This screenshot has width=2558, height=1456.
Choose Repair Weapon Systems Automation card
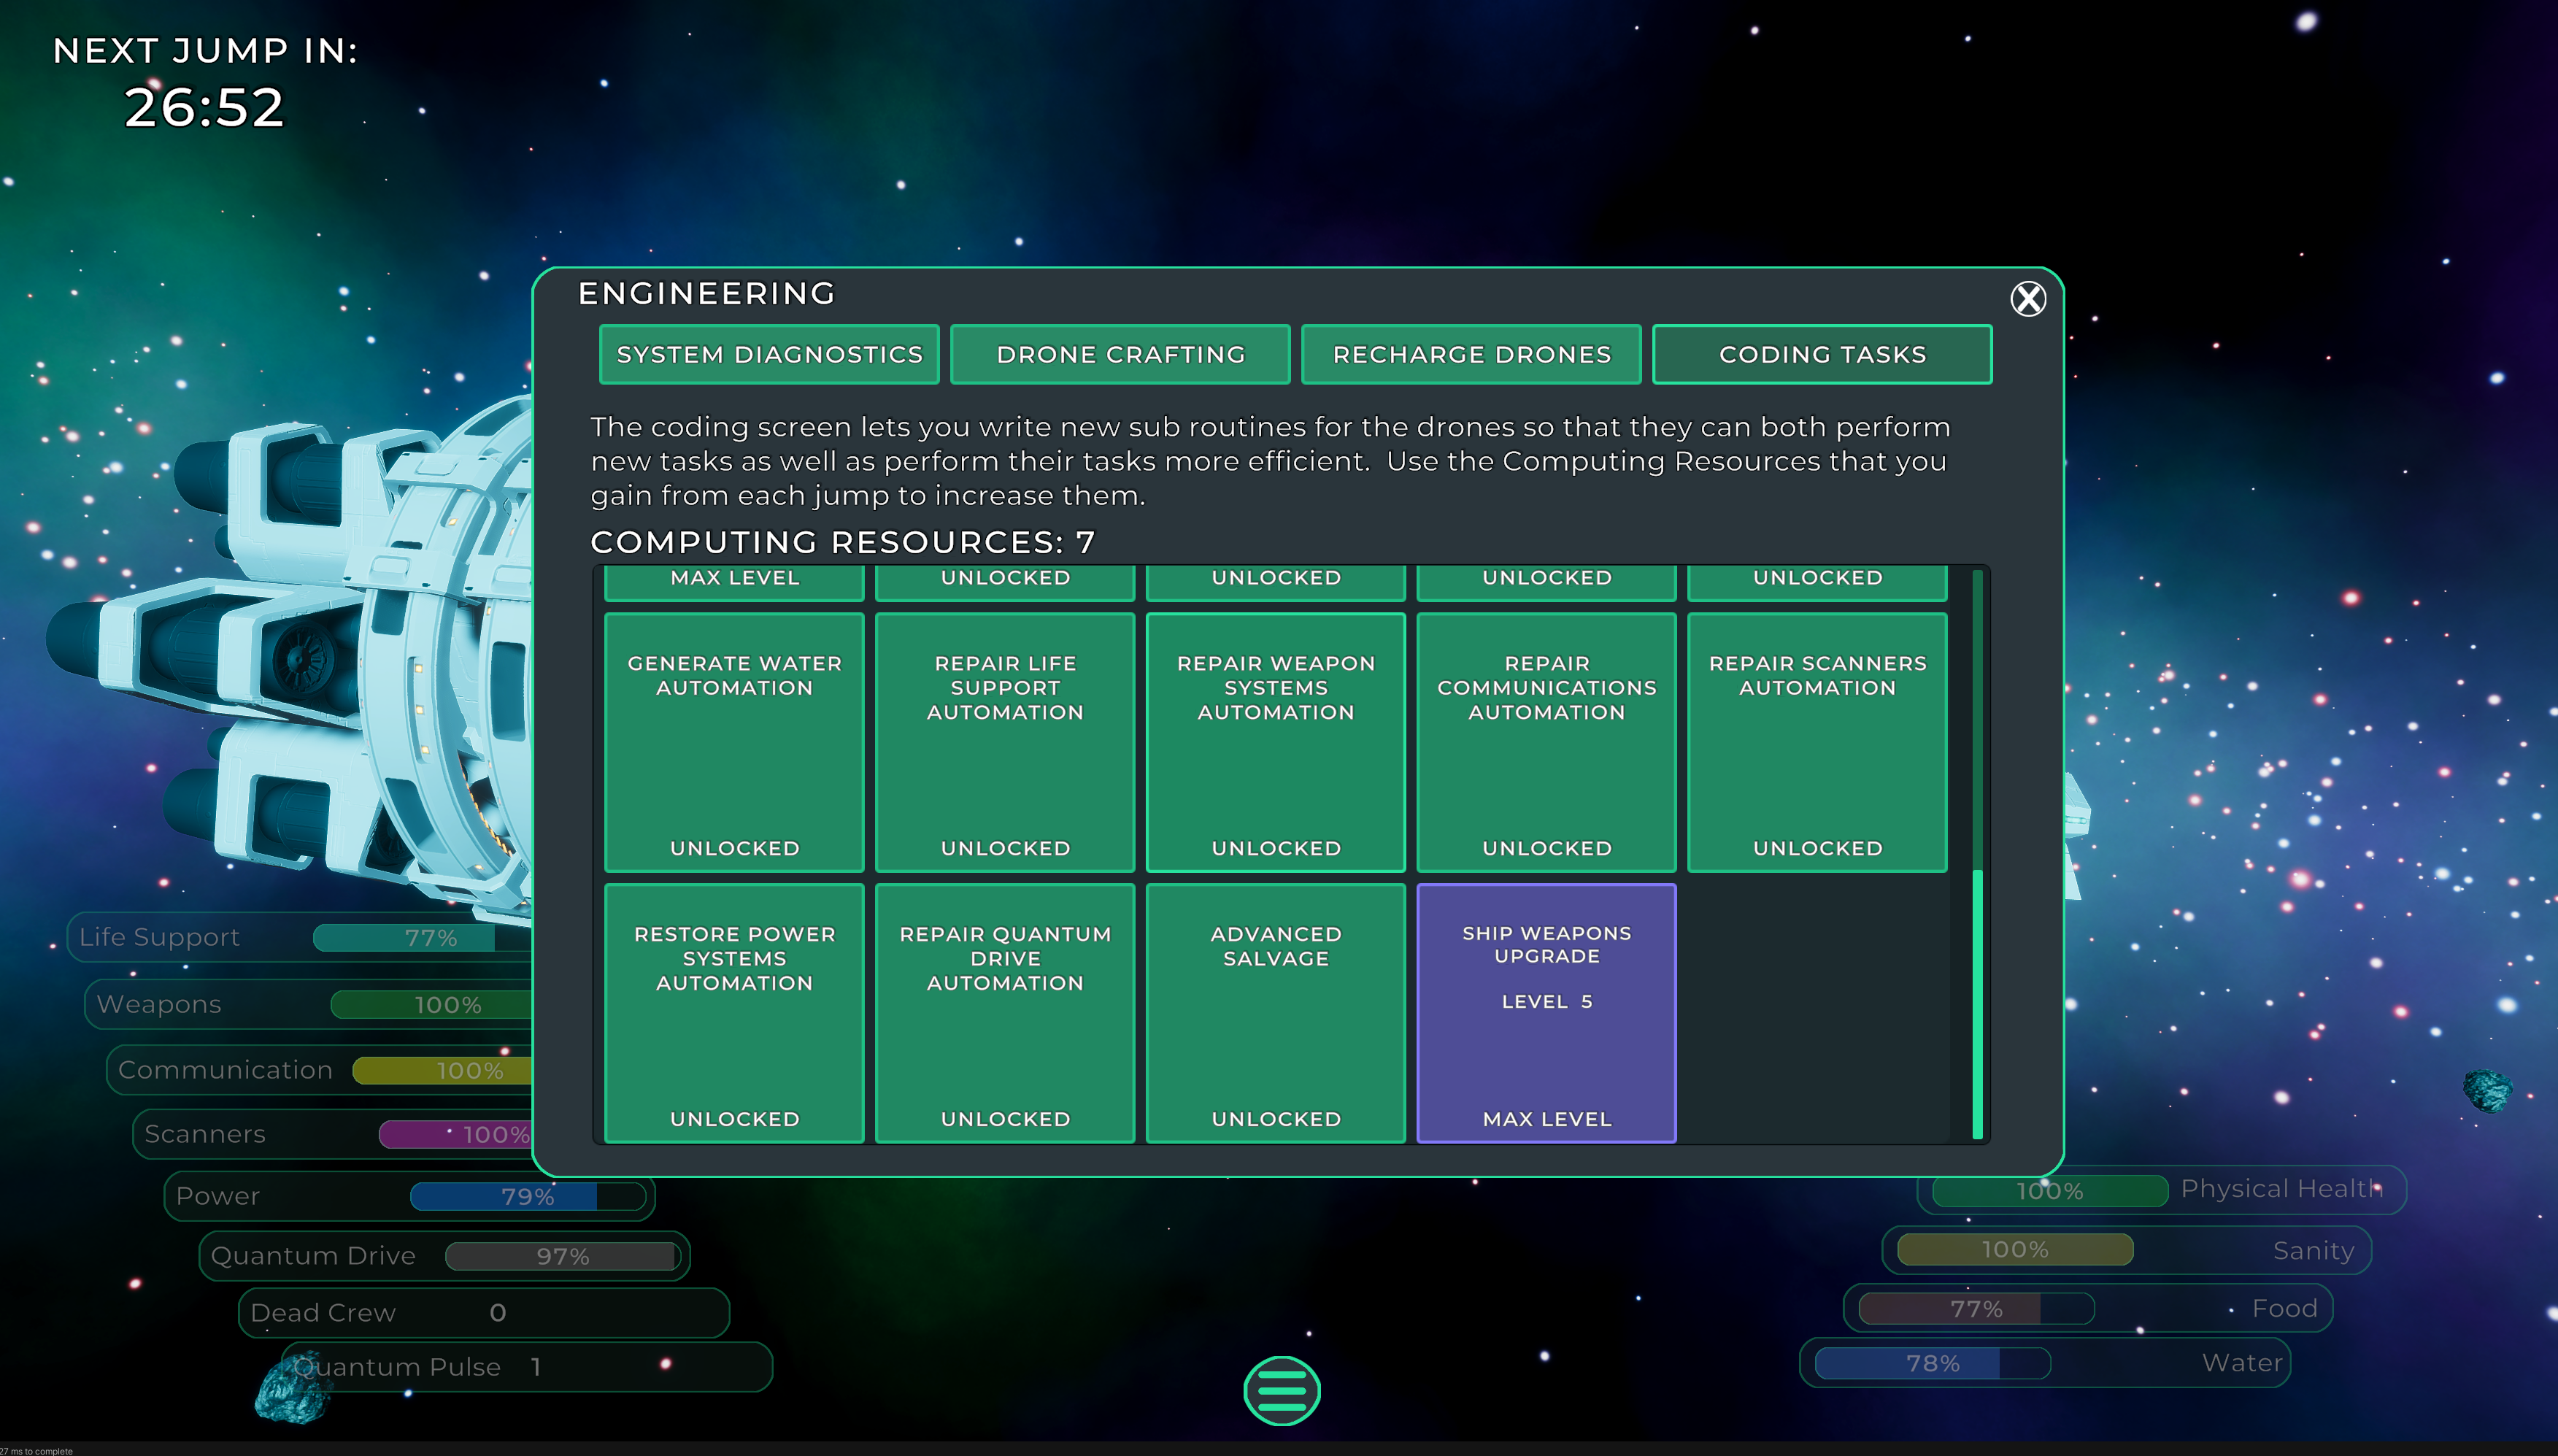pyautogui.click(x=1276, y=742)
